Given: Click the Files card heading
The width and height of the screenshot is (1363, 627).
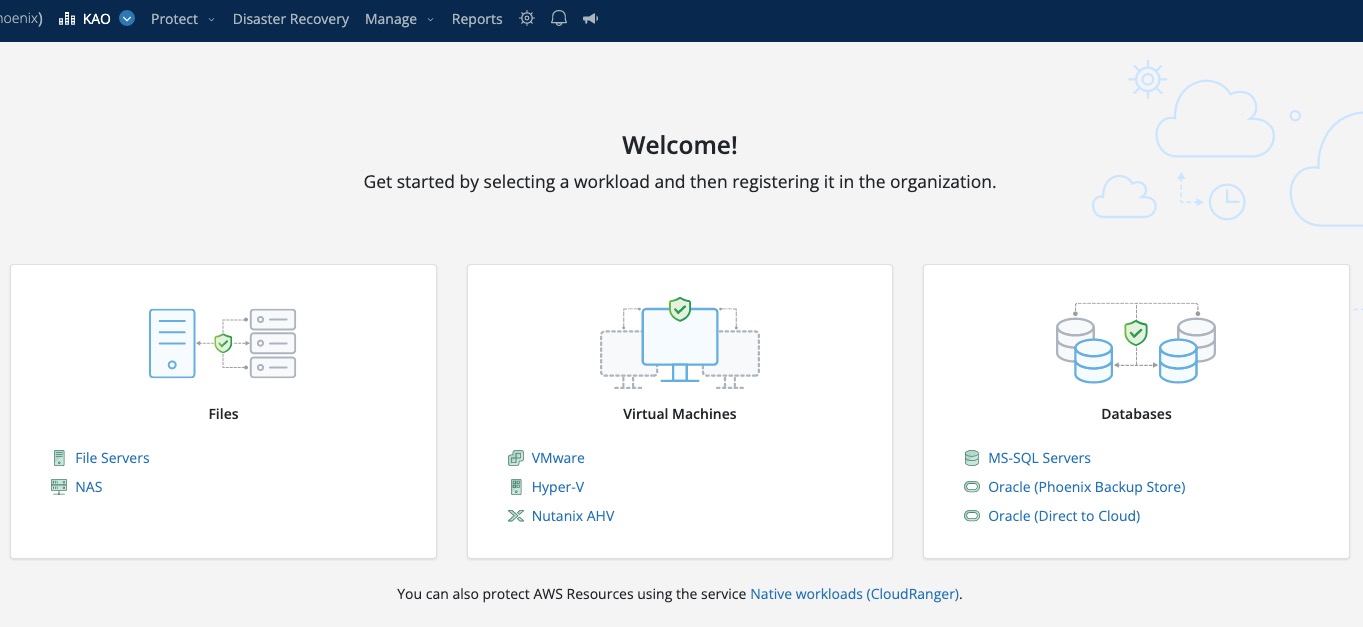Looking at the screenshot, I should [223, 414].
